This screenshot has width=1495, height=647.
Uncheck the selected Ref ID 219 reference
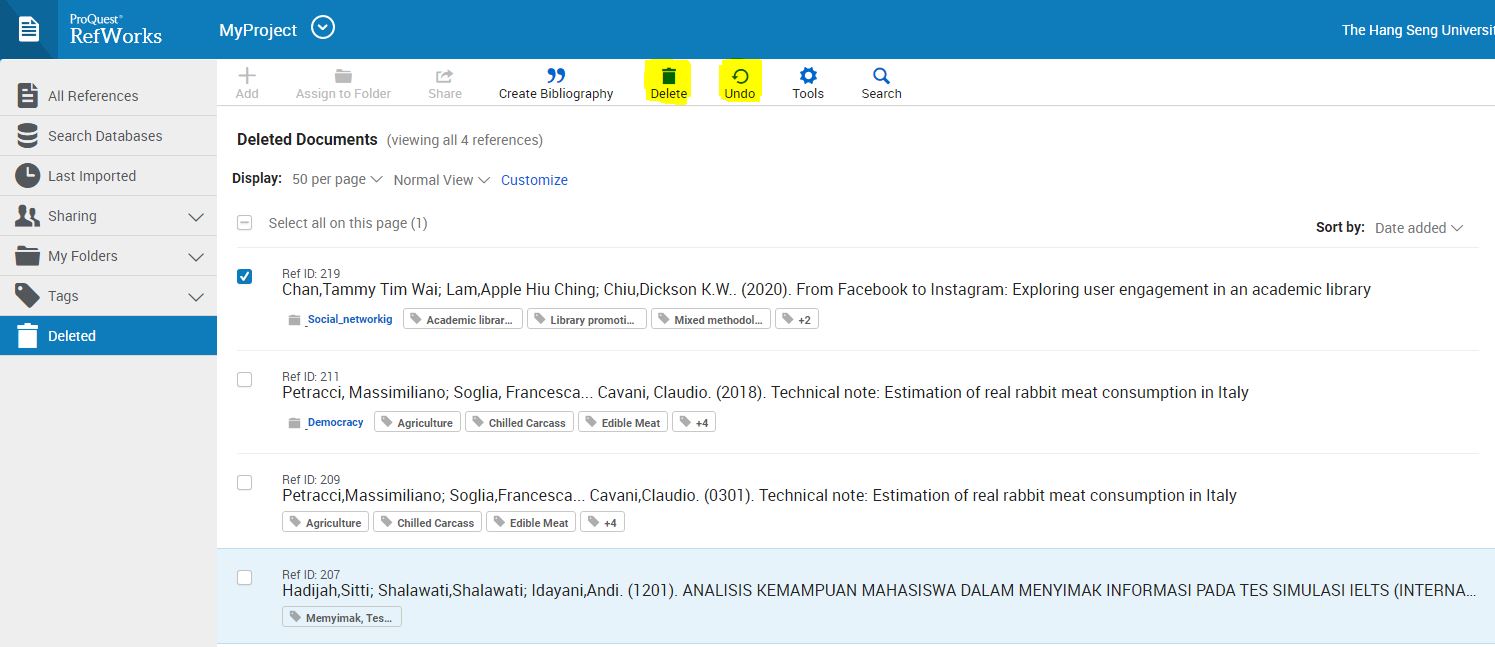click(x=244, y=276)
